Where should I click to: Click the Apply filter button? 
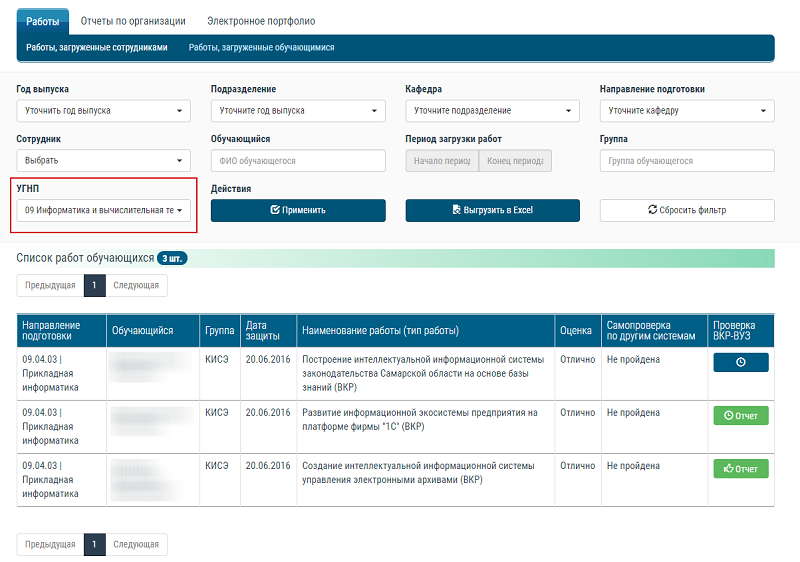coord(298,210)
